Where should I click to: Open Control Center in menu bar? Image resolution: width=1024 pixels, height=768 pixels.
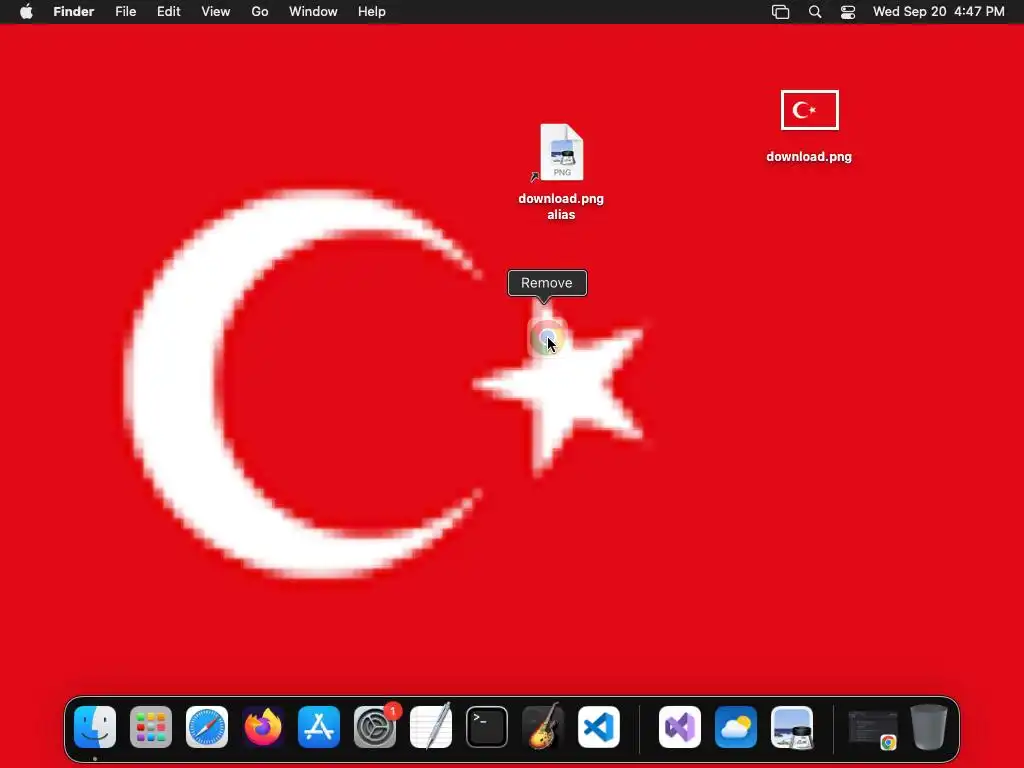coord(848,12)
